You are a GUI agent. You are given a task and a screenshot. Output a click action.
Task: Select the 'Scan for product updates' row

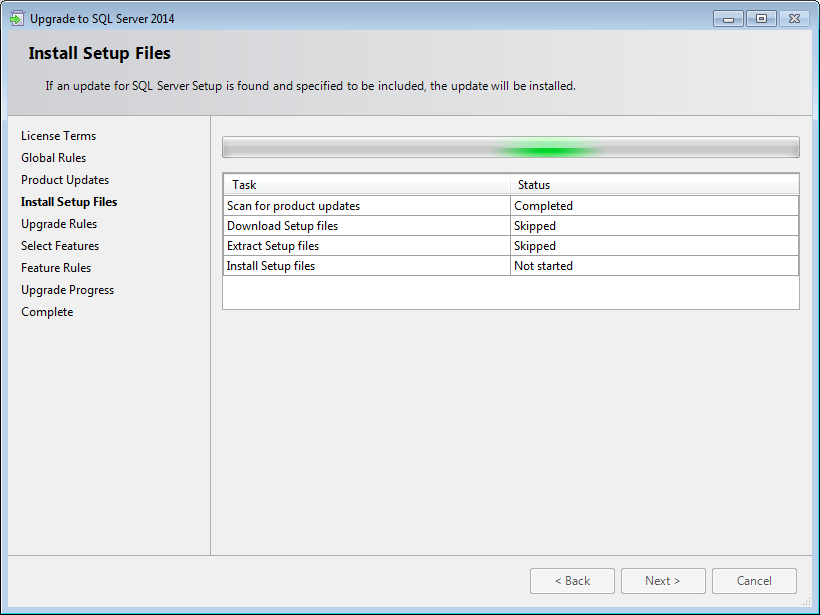click(511, 206)
